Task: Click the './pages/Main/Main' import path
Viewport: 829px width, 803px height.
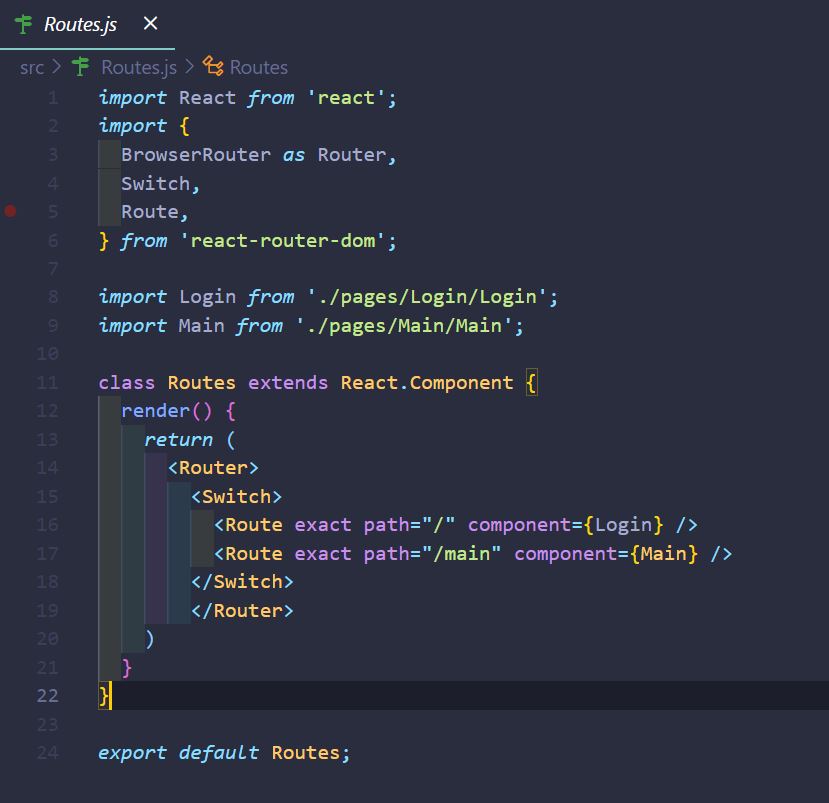Action: click(x=404, y=326)
